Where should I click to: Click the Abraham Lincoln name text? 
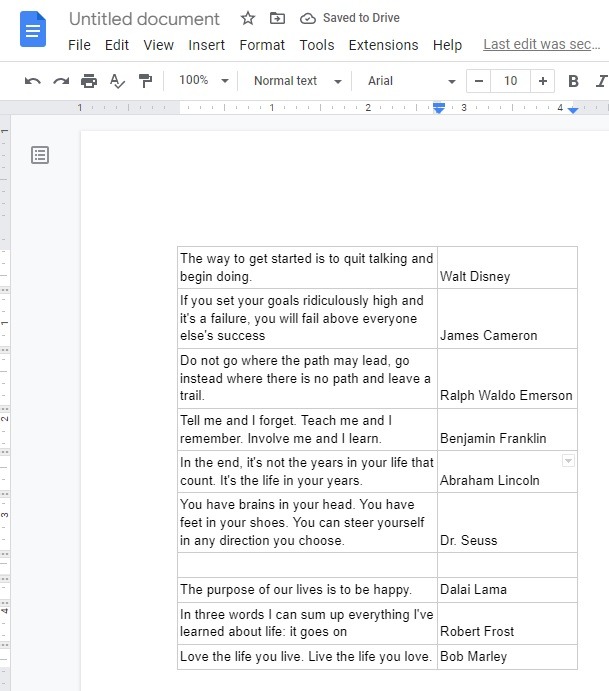pos(490,480)
